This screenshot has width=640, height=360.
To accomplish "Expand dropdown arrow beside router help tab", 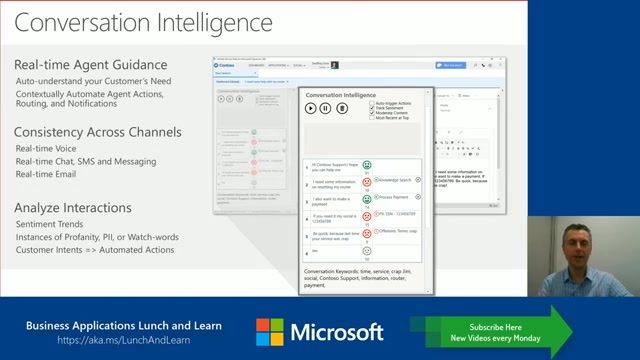I will 287,82.
